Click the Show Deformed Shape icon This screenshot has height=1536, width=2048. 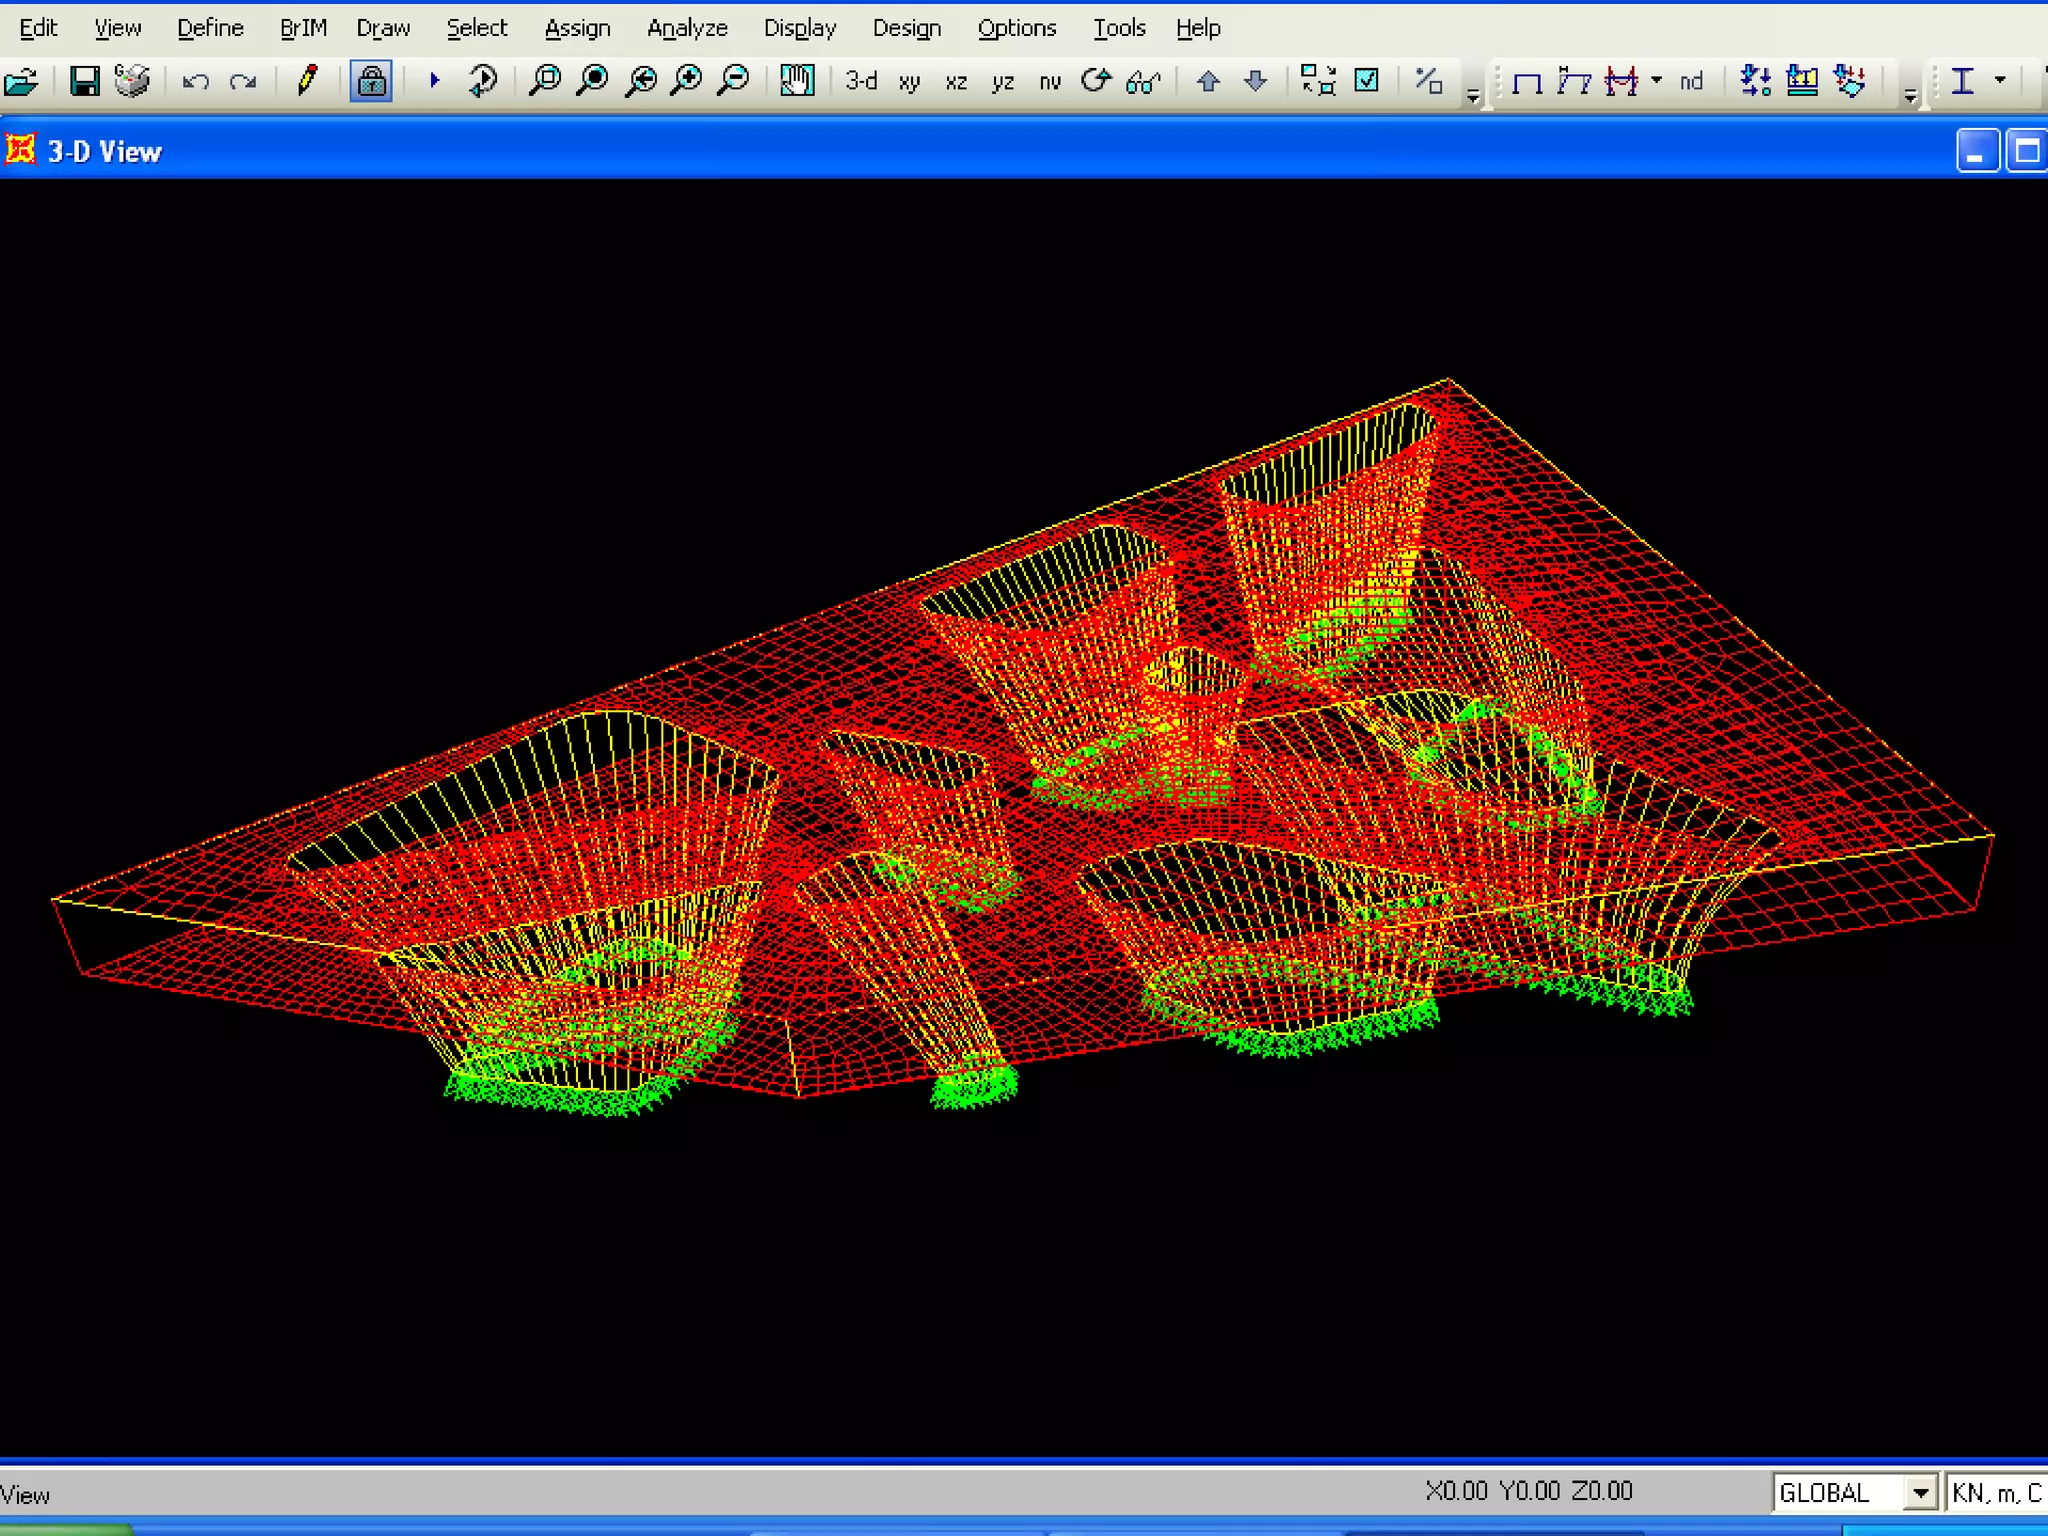click(x=1573, y=82)
